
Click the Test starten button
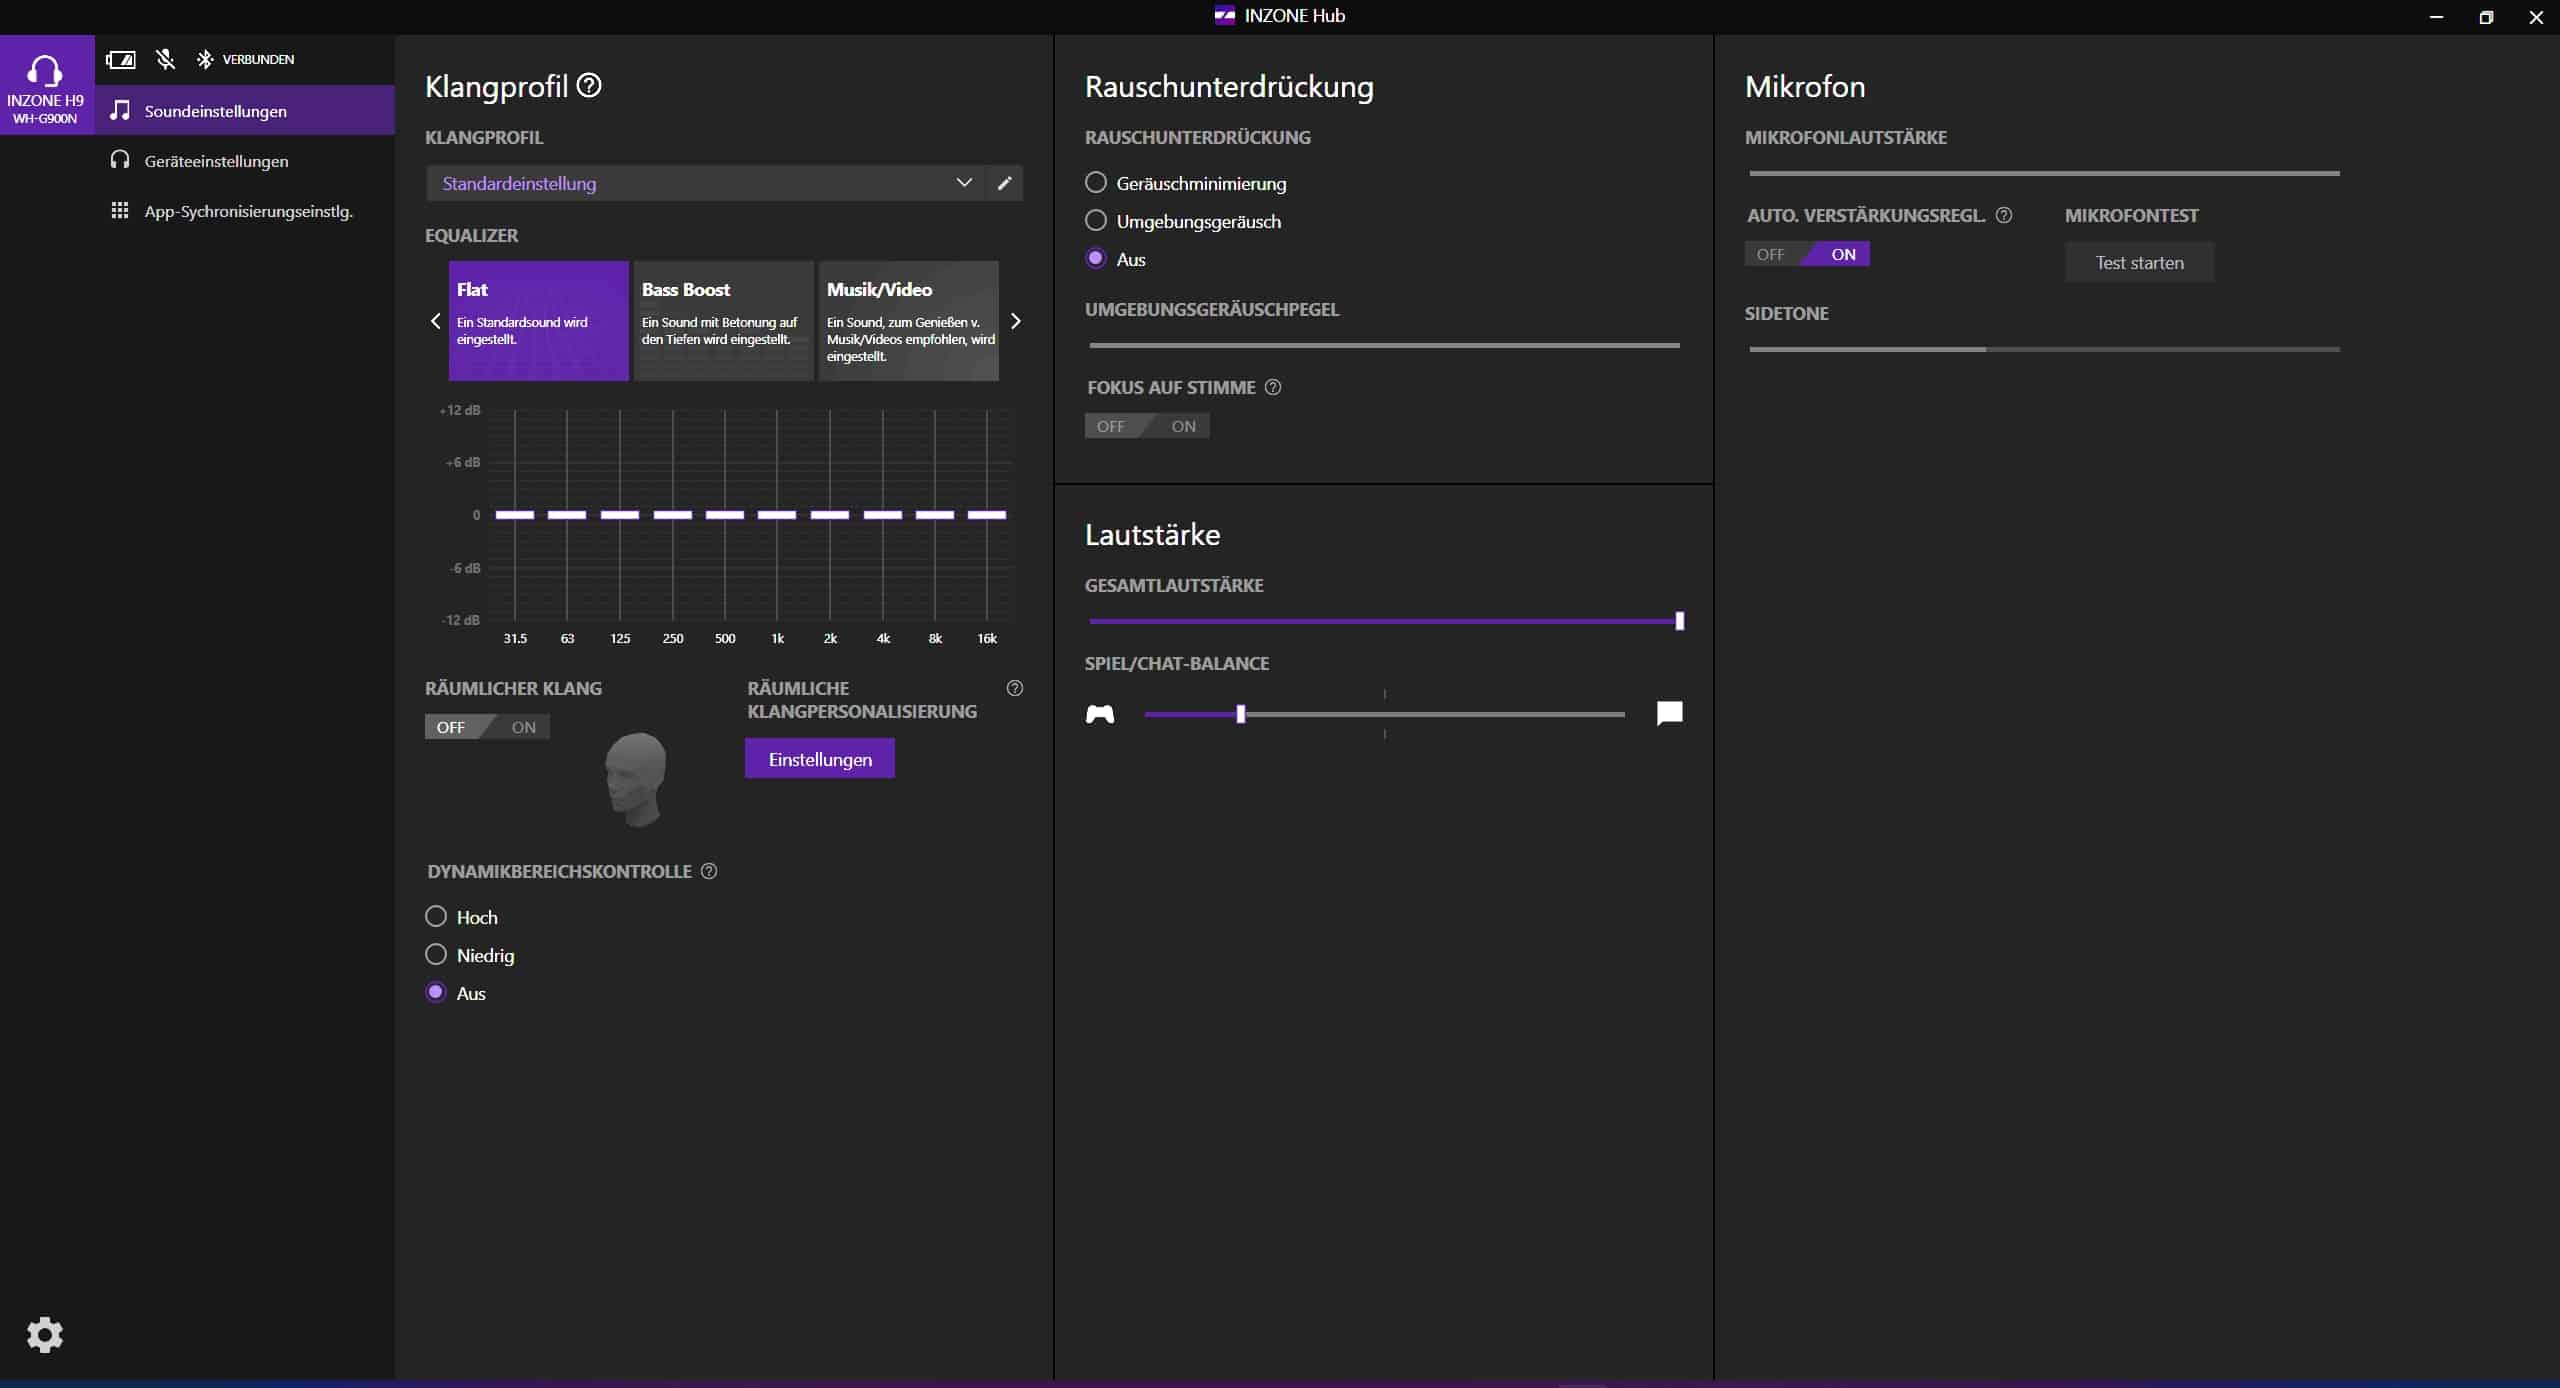point(2139,263)
